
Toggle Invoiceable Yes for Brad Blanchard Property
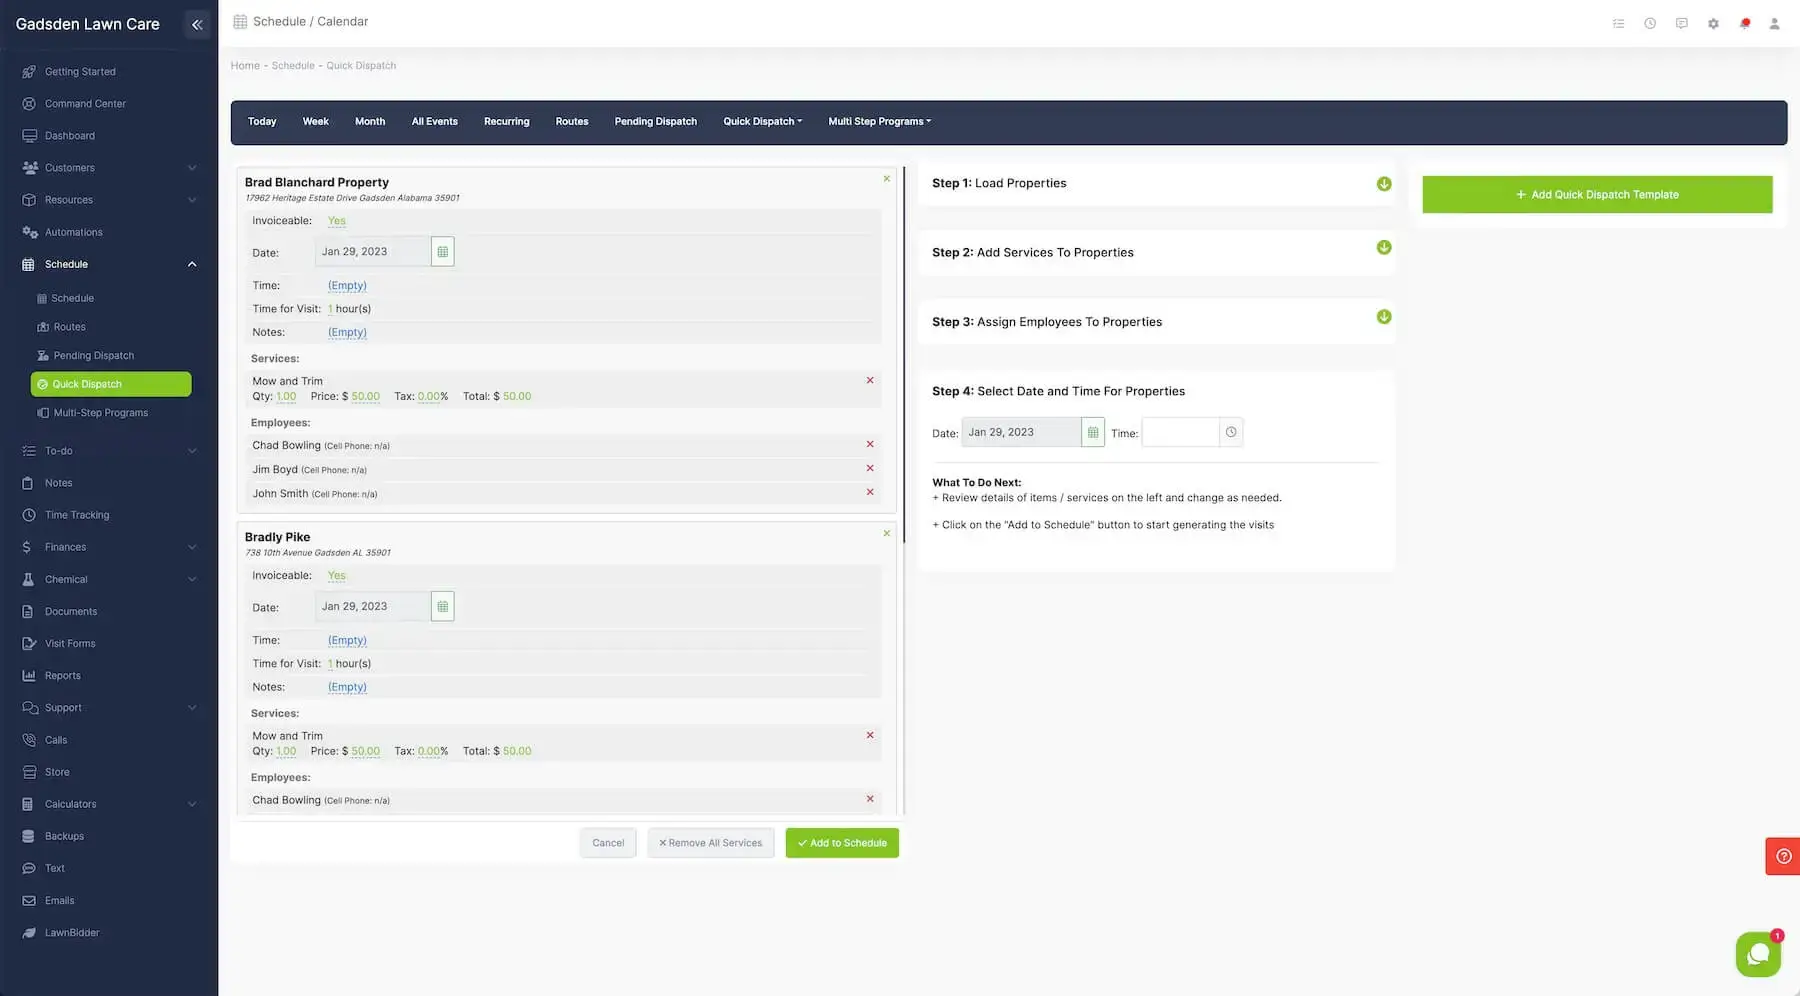click(x=337, y=221)
